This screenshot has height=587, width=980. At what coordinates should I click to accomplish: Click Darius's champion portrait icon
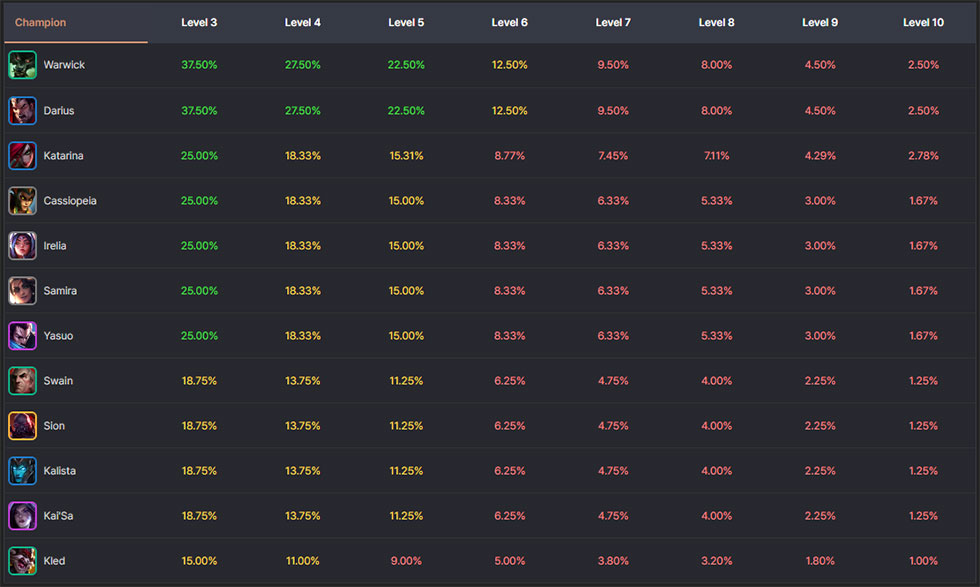coord(22,111)
